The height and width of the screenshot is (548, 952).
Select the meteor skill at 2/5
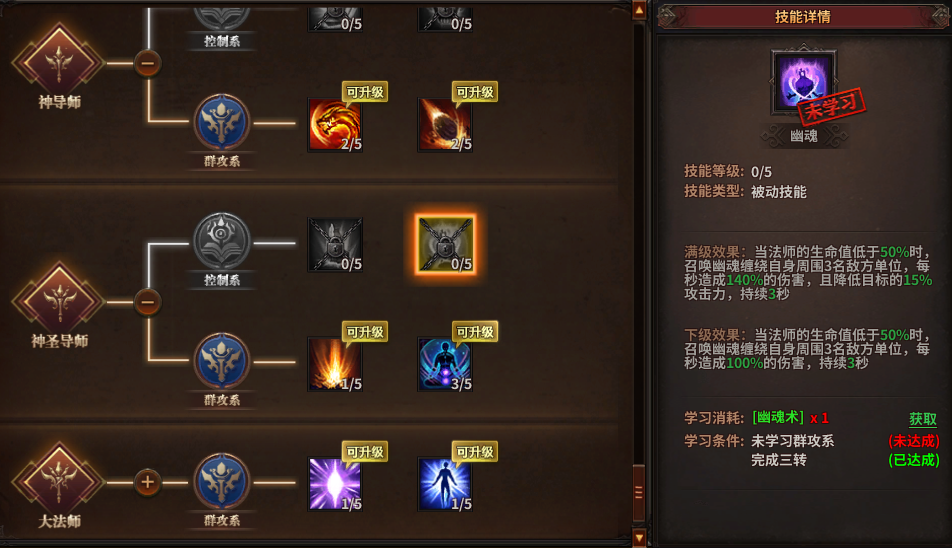(445, 125)
